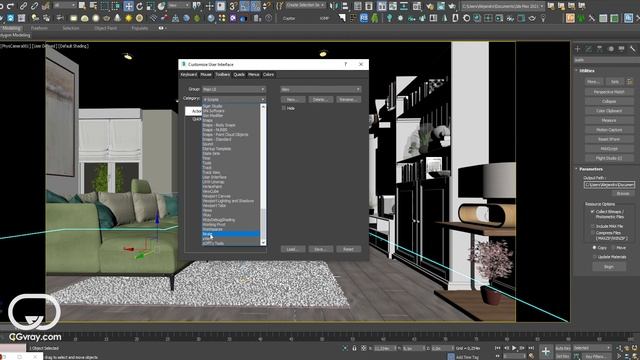Click the Align tool icon
Image resolution: width=640 pixels, height=360 pixels.
(x=345, y=6)
